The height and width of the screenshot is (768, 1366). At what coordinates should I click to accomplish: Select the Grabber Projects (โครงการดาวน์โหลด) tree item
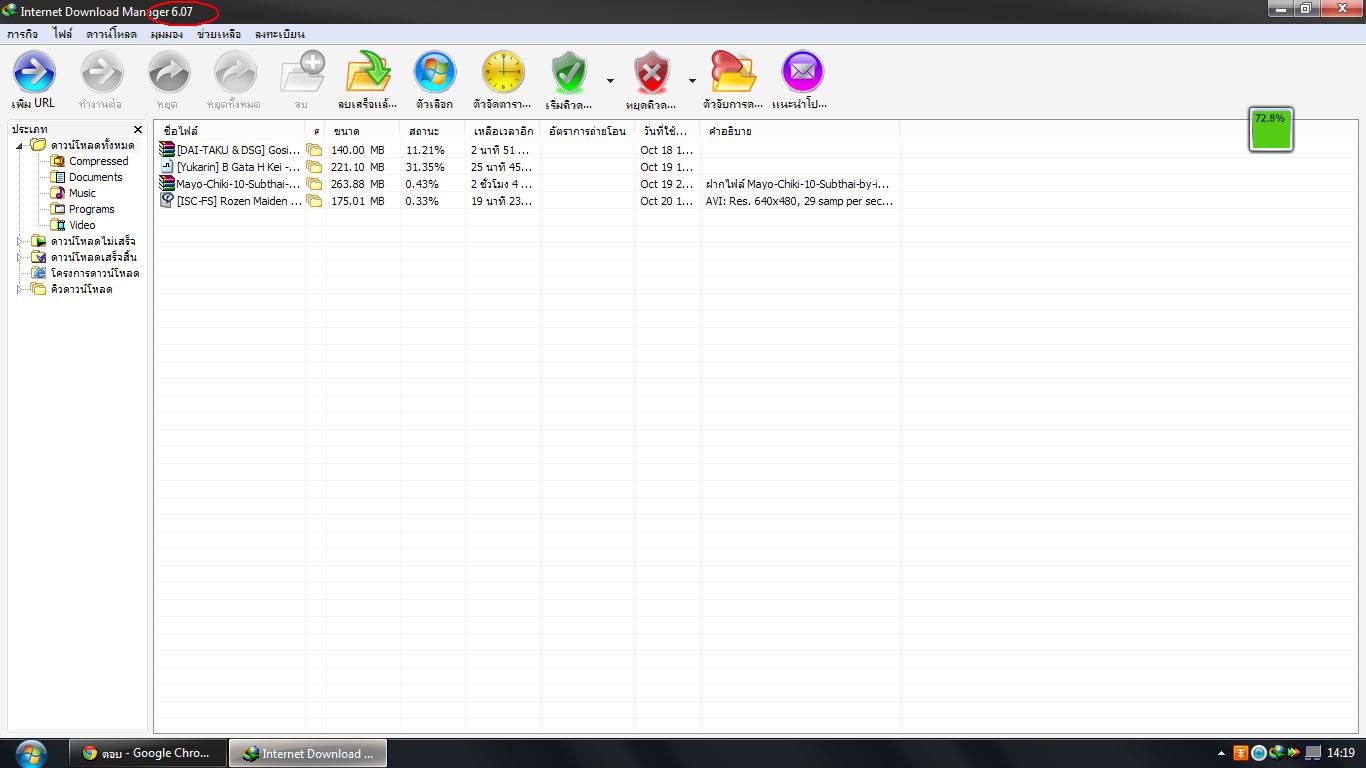pos(95,273)
